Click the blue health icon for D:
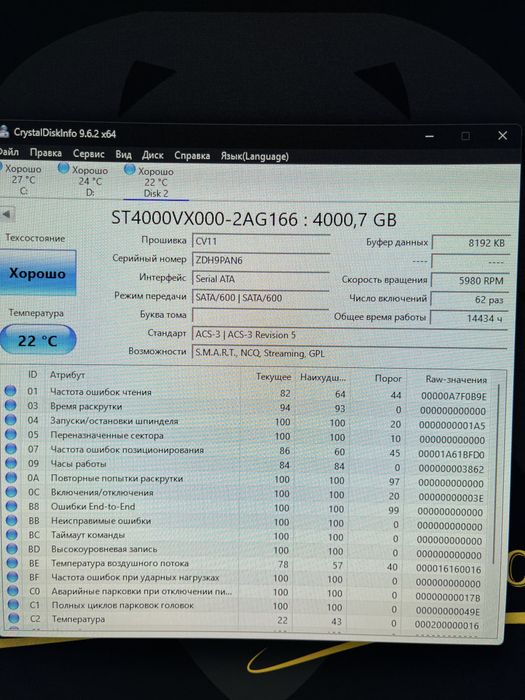The height and width of the screenshot is (700, 525). (x=64, y=168)
